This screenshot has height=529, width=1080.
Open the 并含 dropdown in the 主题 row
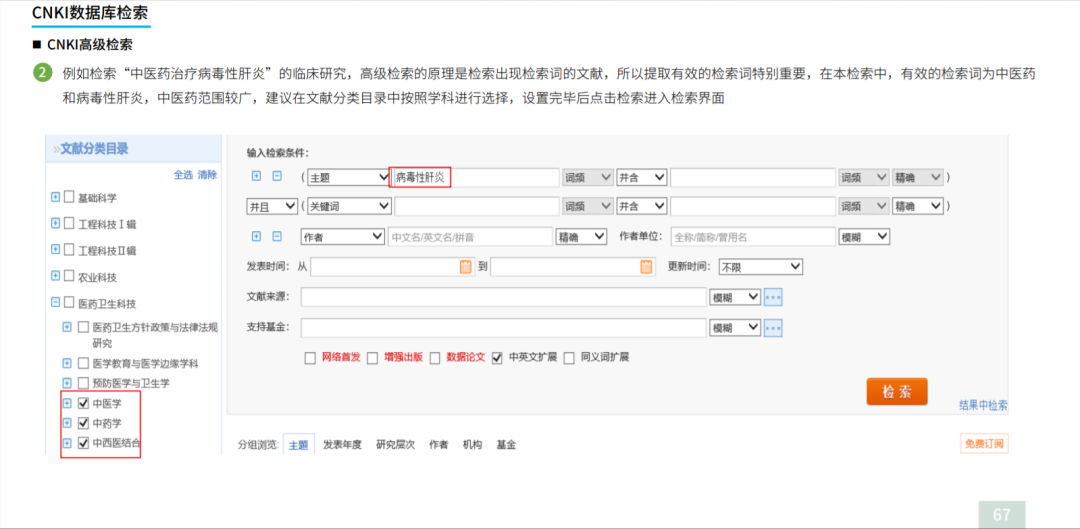[642, 177]
